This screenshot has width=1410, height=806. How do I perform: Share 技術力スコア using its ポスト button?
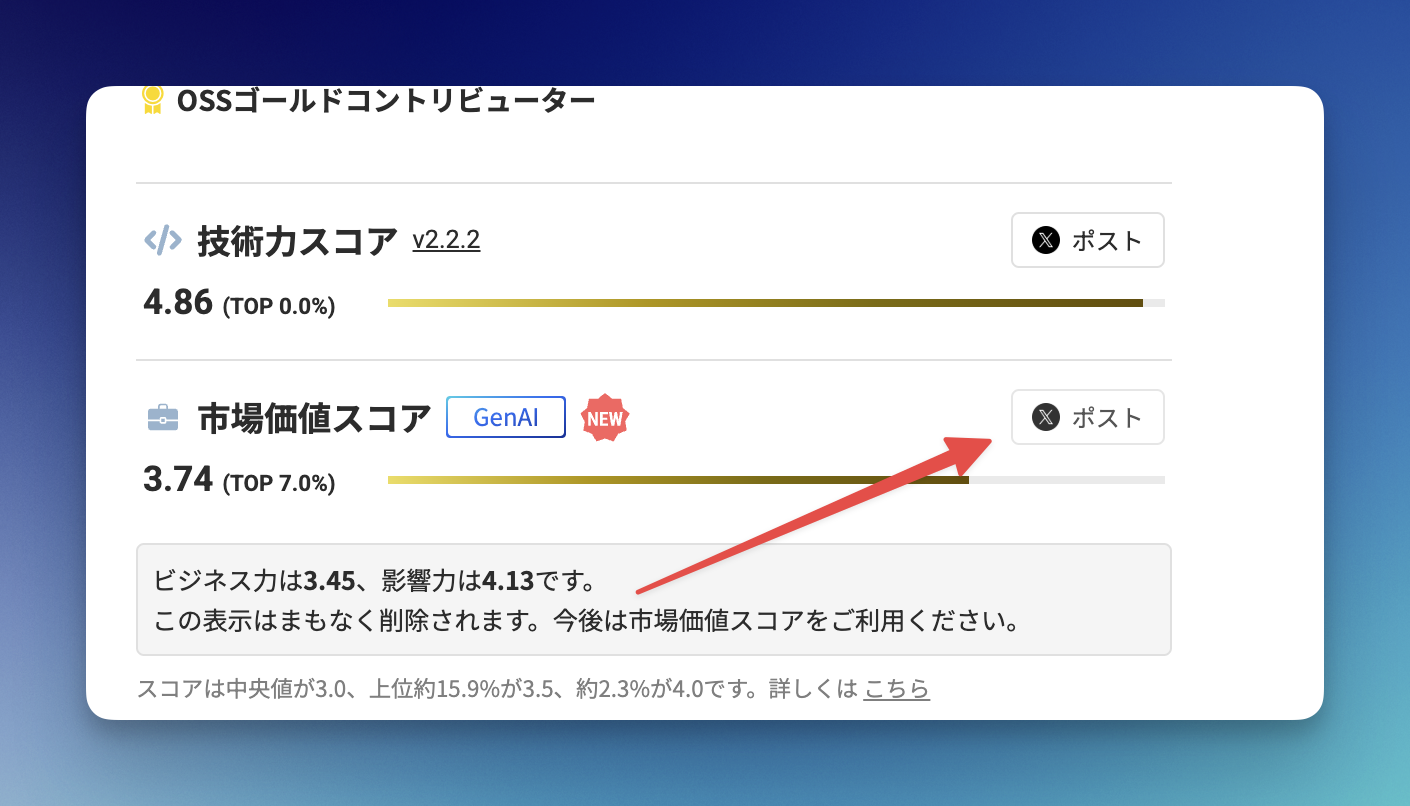(x=1087, y=240)
